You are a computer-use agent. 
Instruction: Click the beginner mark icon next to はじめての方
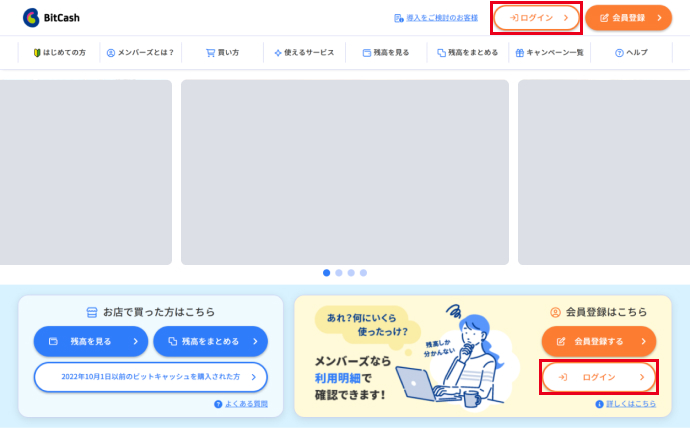tap(37, 53)
